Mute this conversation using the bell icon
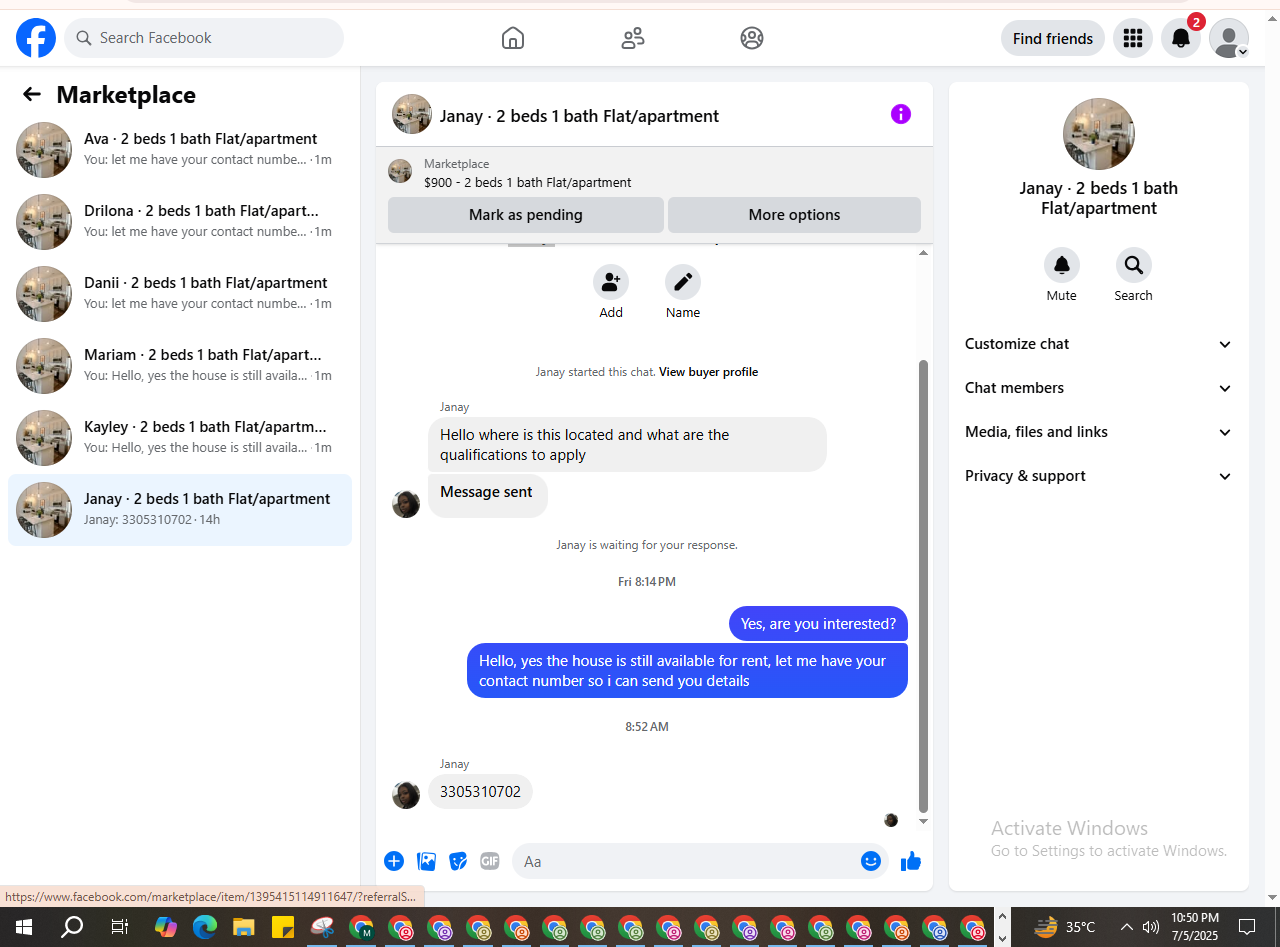Screen dimensions: 1280x947 [x=1062, y=265]
